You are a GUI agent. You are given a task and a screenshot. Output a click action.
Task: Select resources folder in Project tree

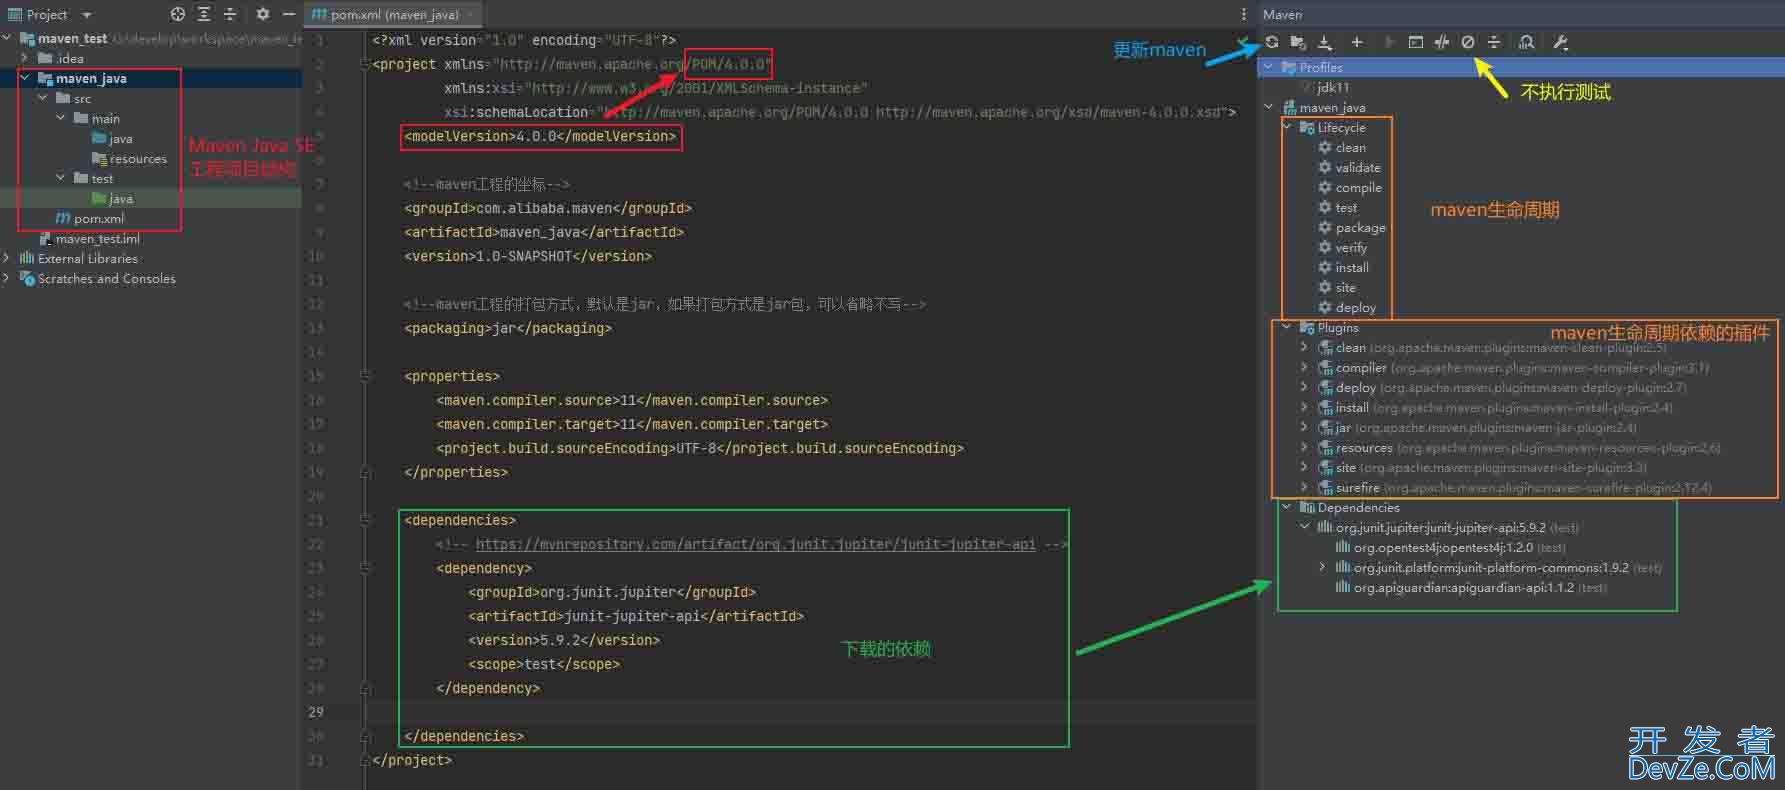(x=129, y=158)
